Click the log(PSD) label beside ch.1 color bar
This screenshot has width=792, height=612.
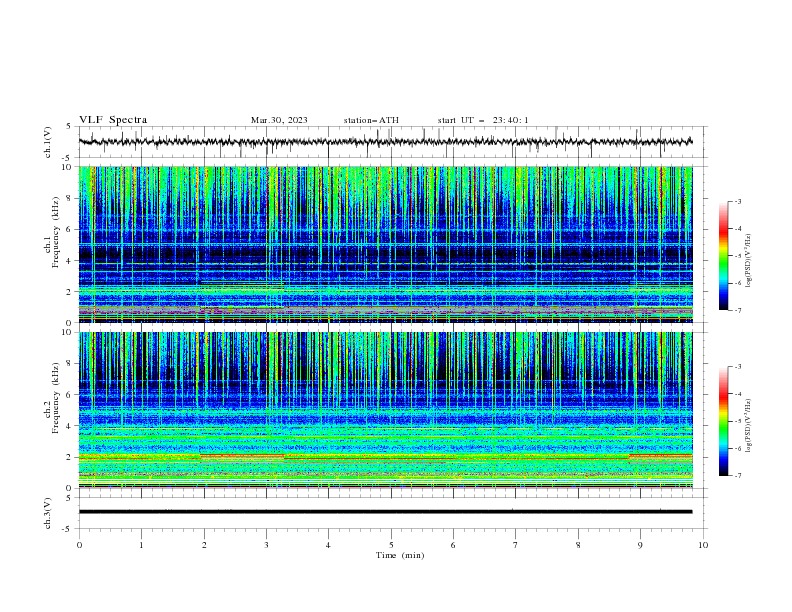tap(749, 261)
